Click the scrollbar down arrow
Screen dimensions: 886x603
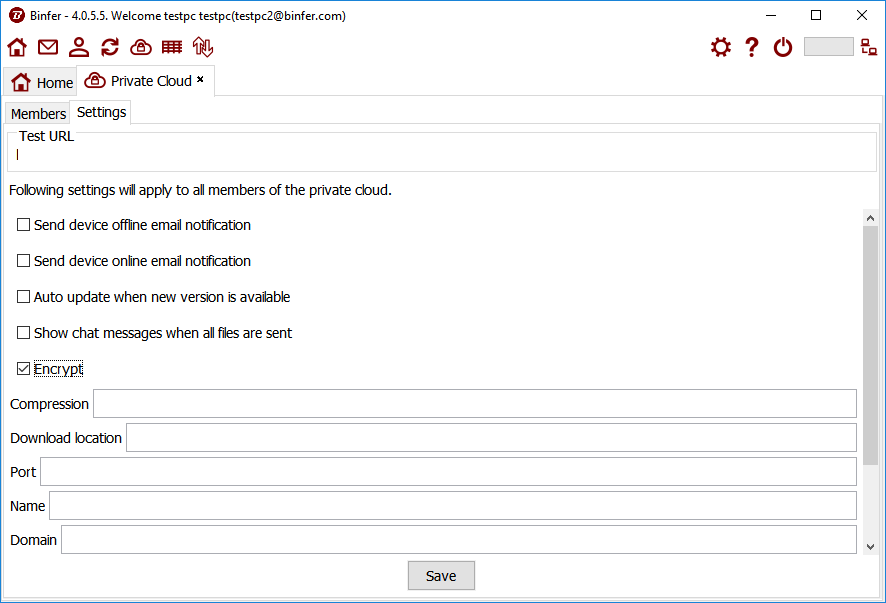(x=870, y=546)
